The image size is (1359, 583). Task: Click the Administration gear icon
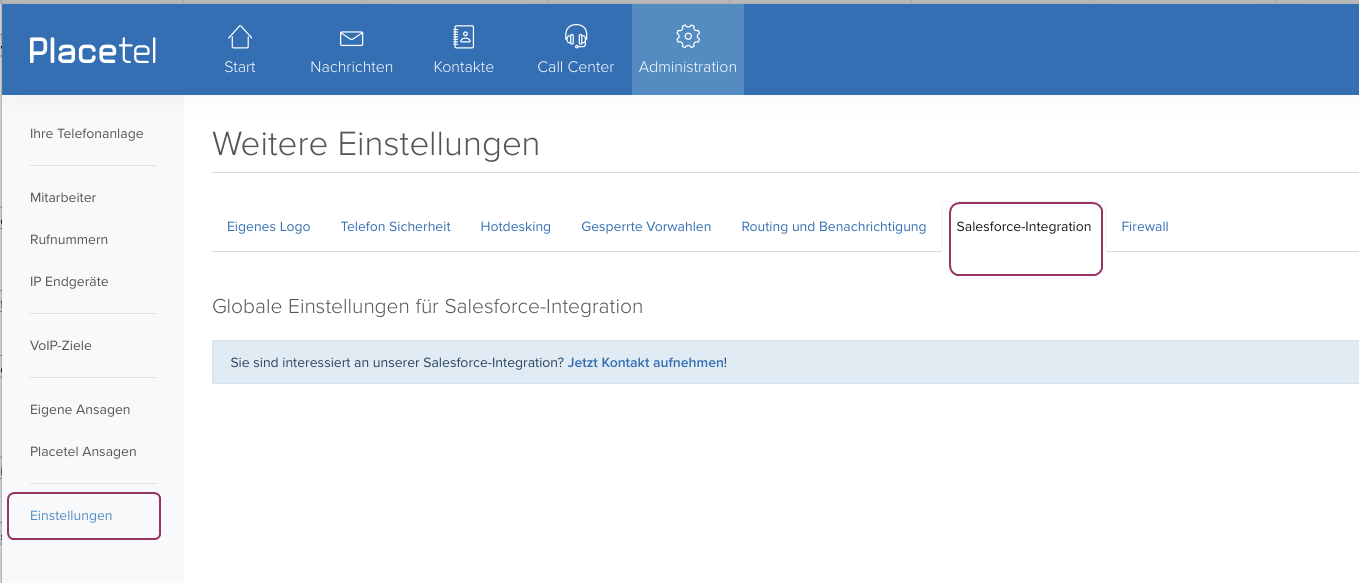[687, 37]
